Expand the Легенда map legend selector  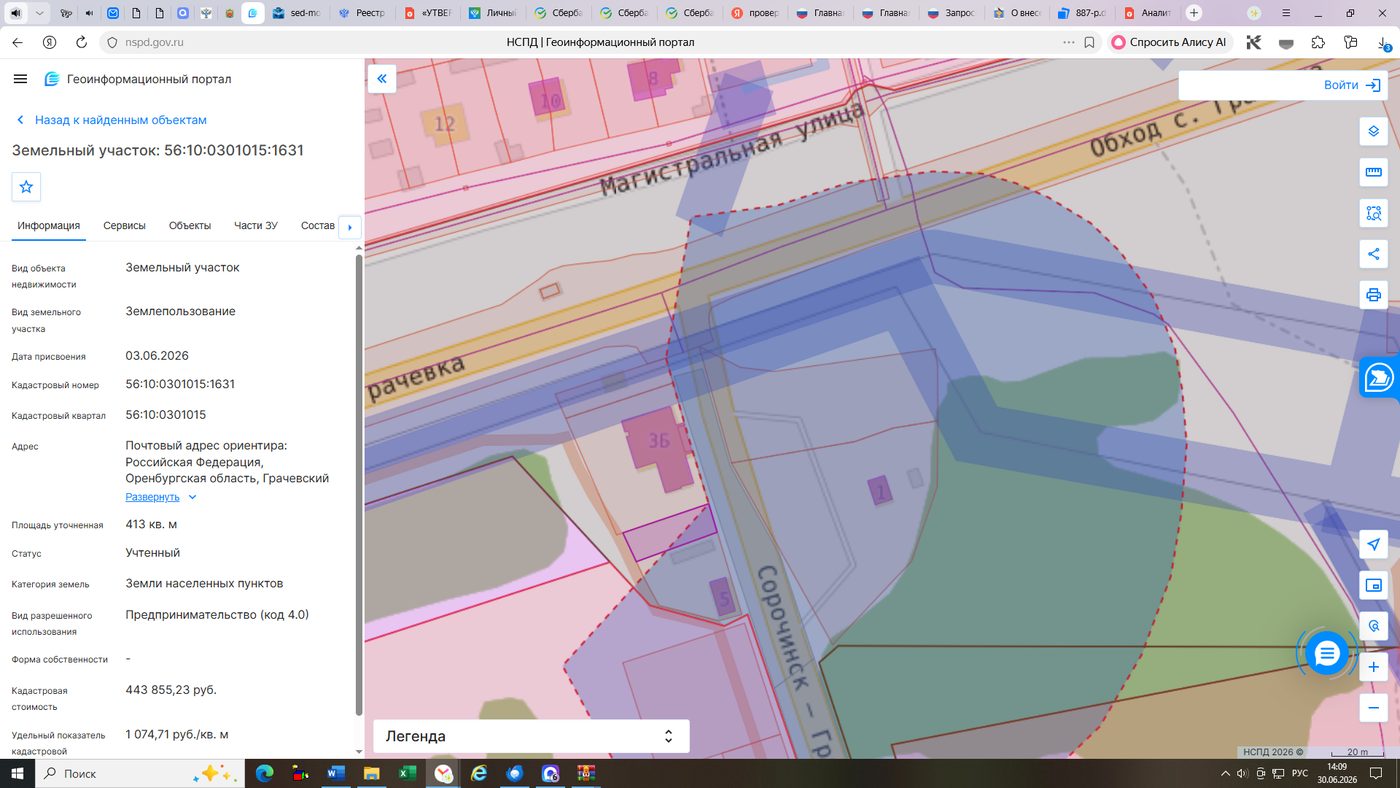click(531, 736)
